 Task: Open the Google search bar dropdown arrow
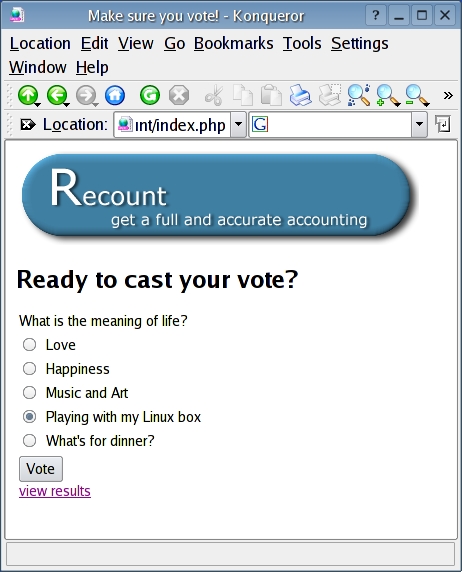[x=419, y=124]
